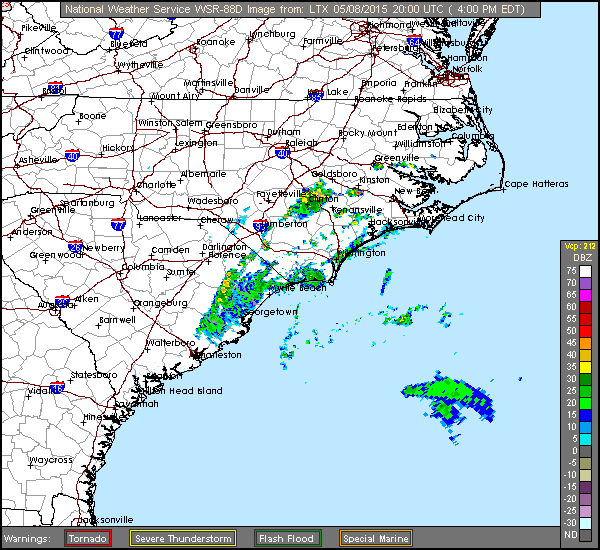600x550 pixels.
Task: Select the Tornado warning legend box
Action: 87,538
